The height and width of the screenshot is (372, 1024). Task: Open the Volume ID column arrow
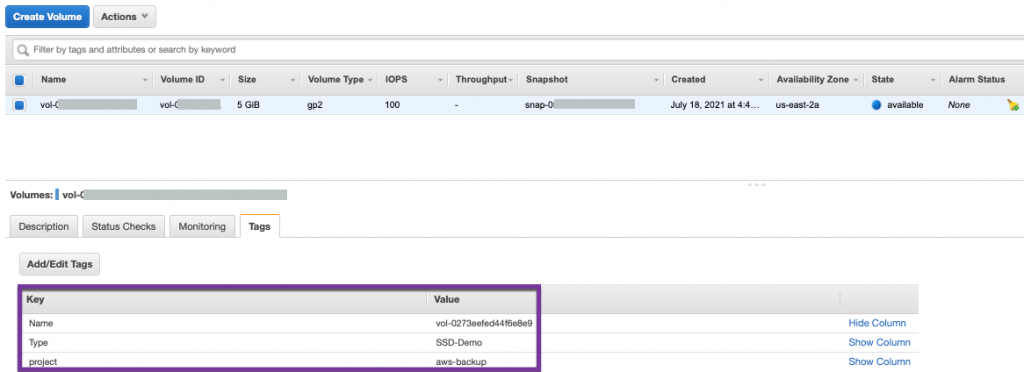223,80
